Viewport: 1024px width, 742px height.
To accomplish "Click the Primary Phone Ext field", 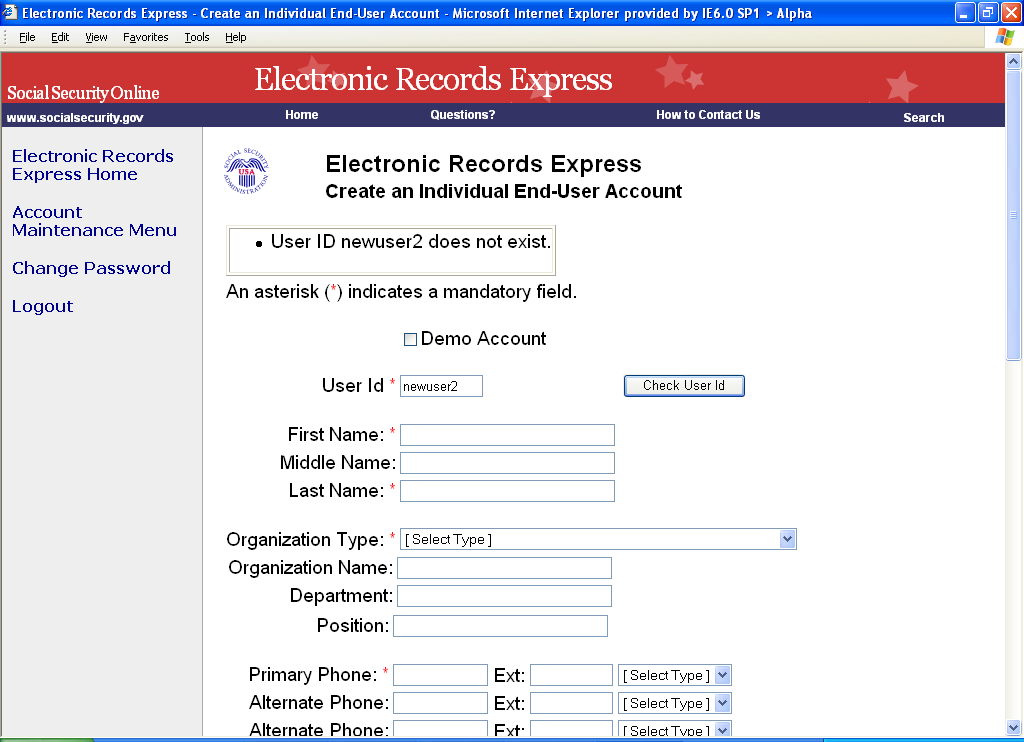I will [571, 675].
